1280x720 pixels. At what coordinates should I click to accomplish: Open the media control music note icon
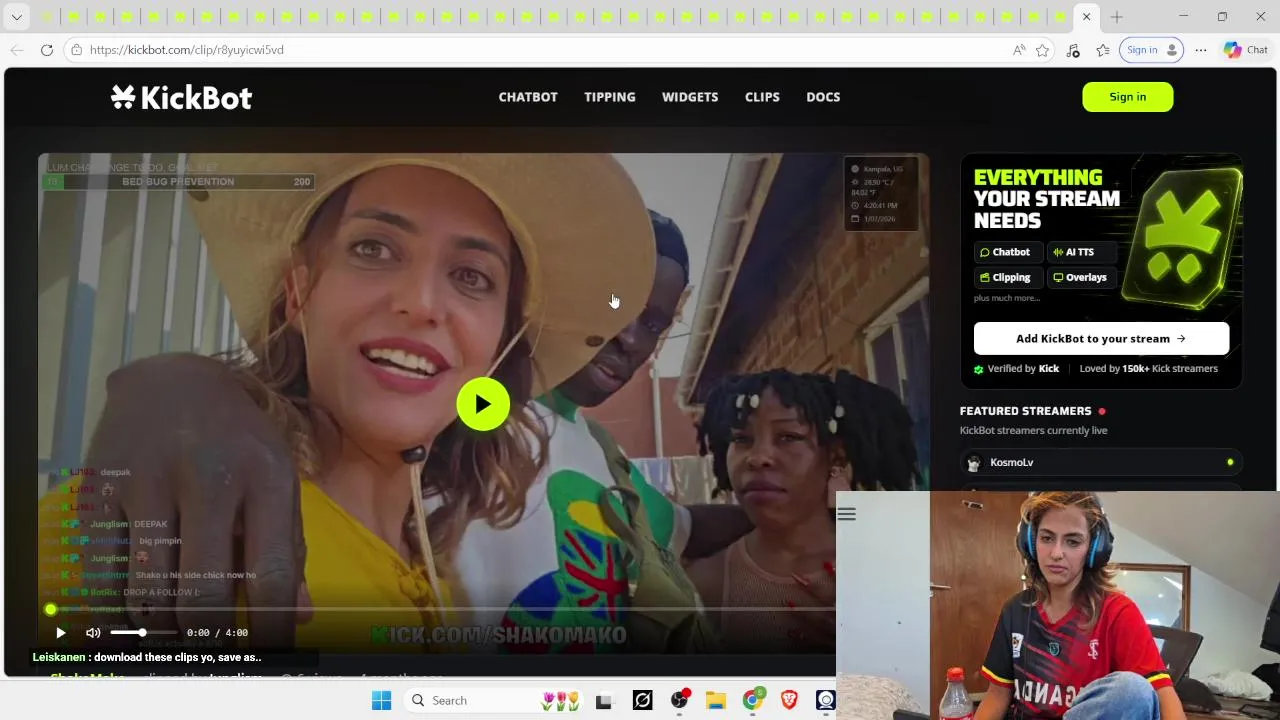click(x=1073, y=50)
